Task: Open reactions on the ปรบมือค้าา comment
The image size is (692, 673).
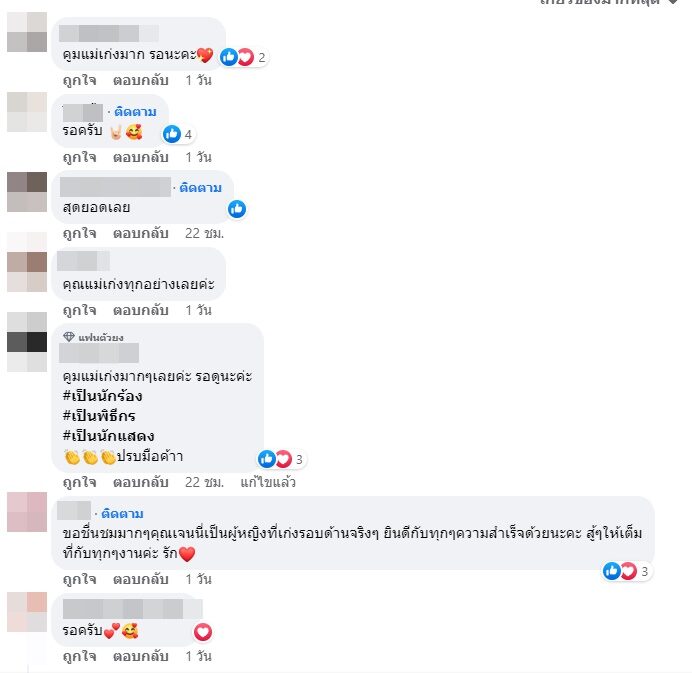Action: point(282,459)
